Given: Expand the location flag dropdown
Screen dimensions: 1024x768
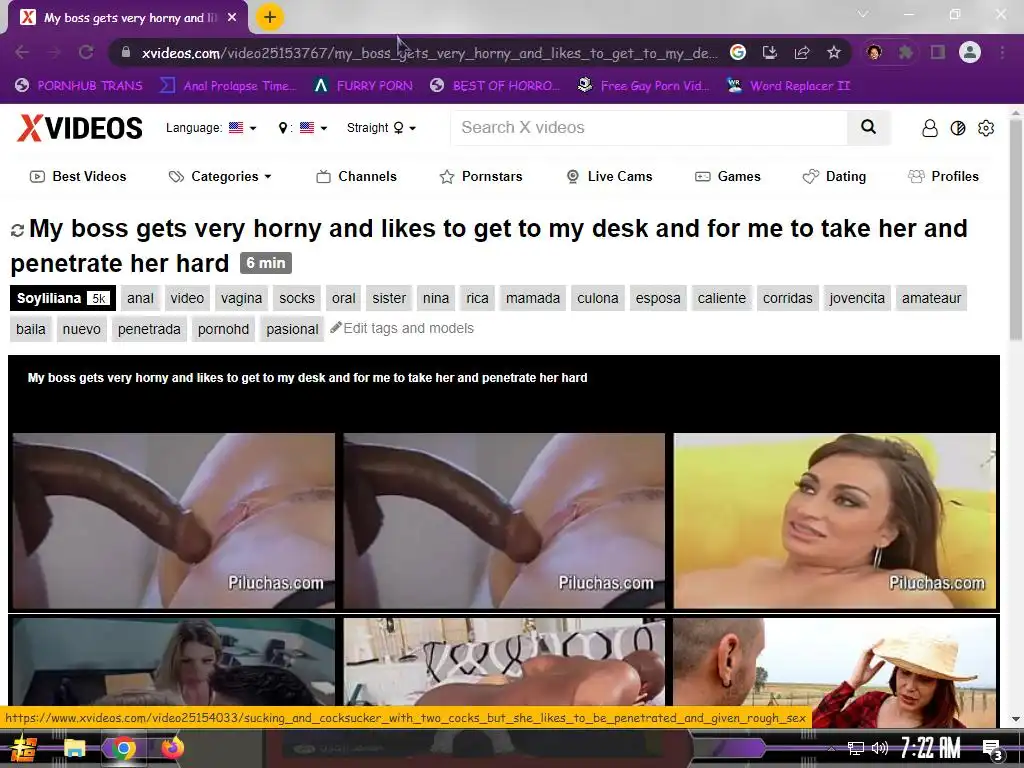Looking at the screenshot, I should [302, 128].
